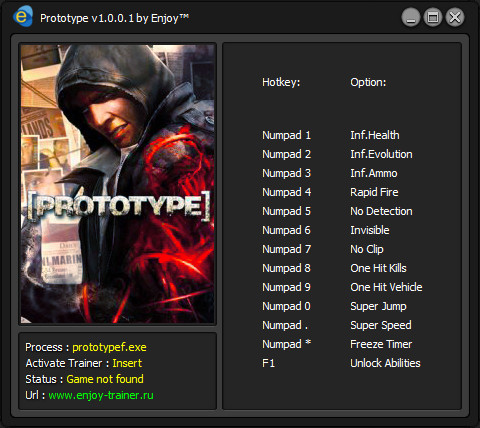Click the 'Numpad 0' hotkey label

click(x=286, y=306)
